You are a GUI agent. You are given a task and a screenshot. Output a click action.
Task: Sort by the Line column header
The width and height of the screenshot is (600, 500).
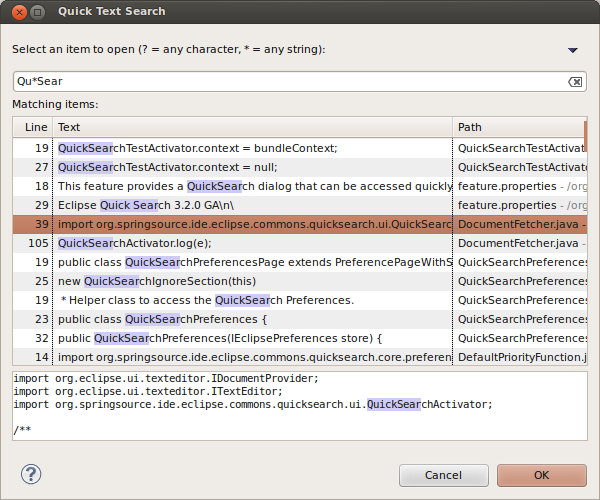point(33,127)
